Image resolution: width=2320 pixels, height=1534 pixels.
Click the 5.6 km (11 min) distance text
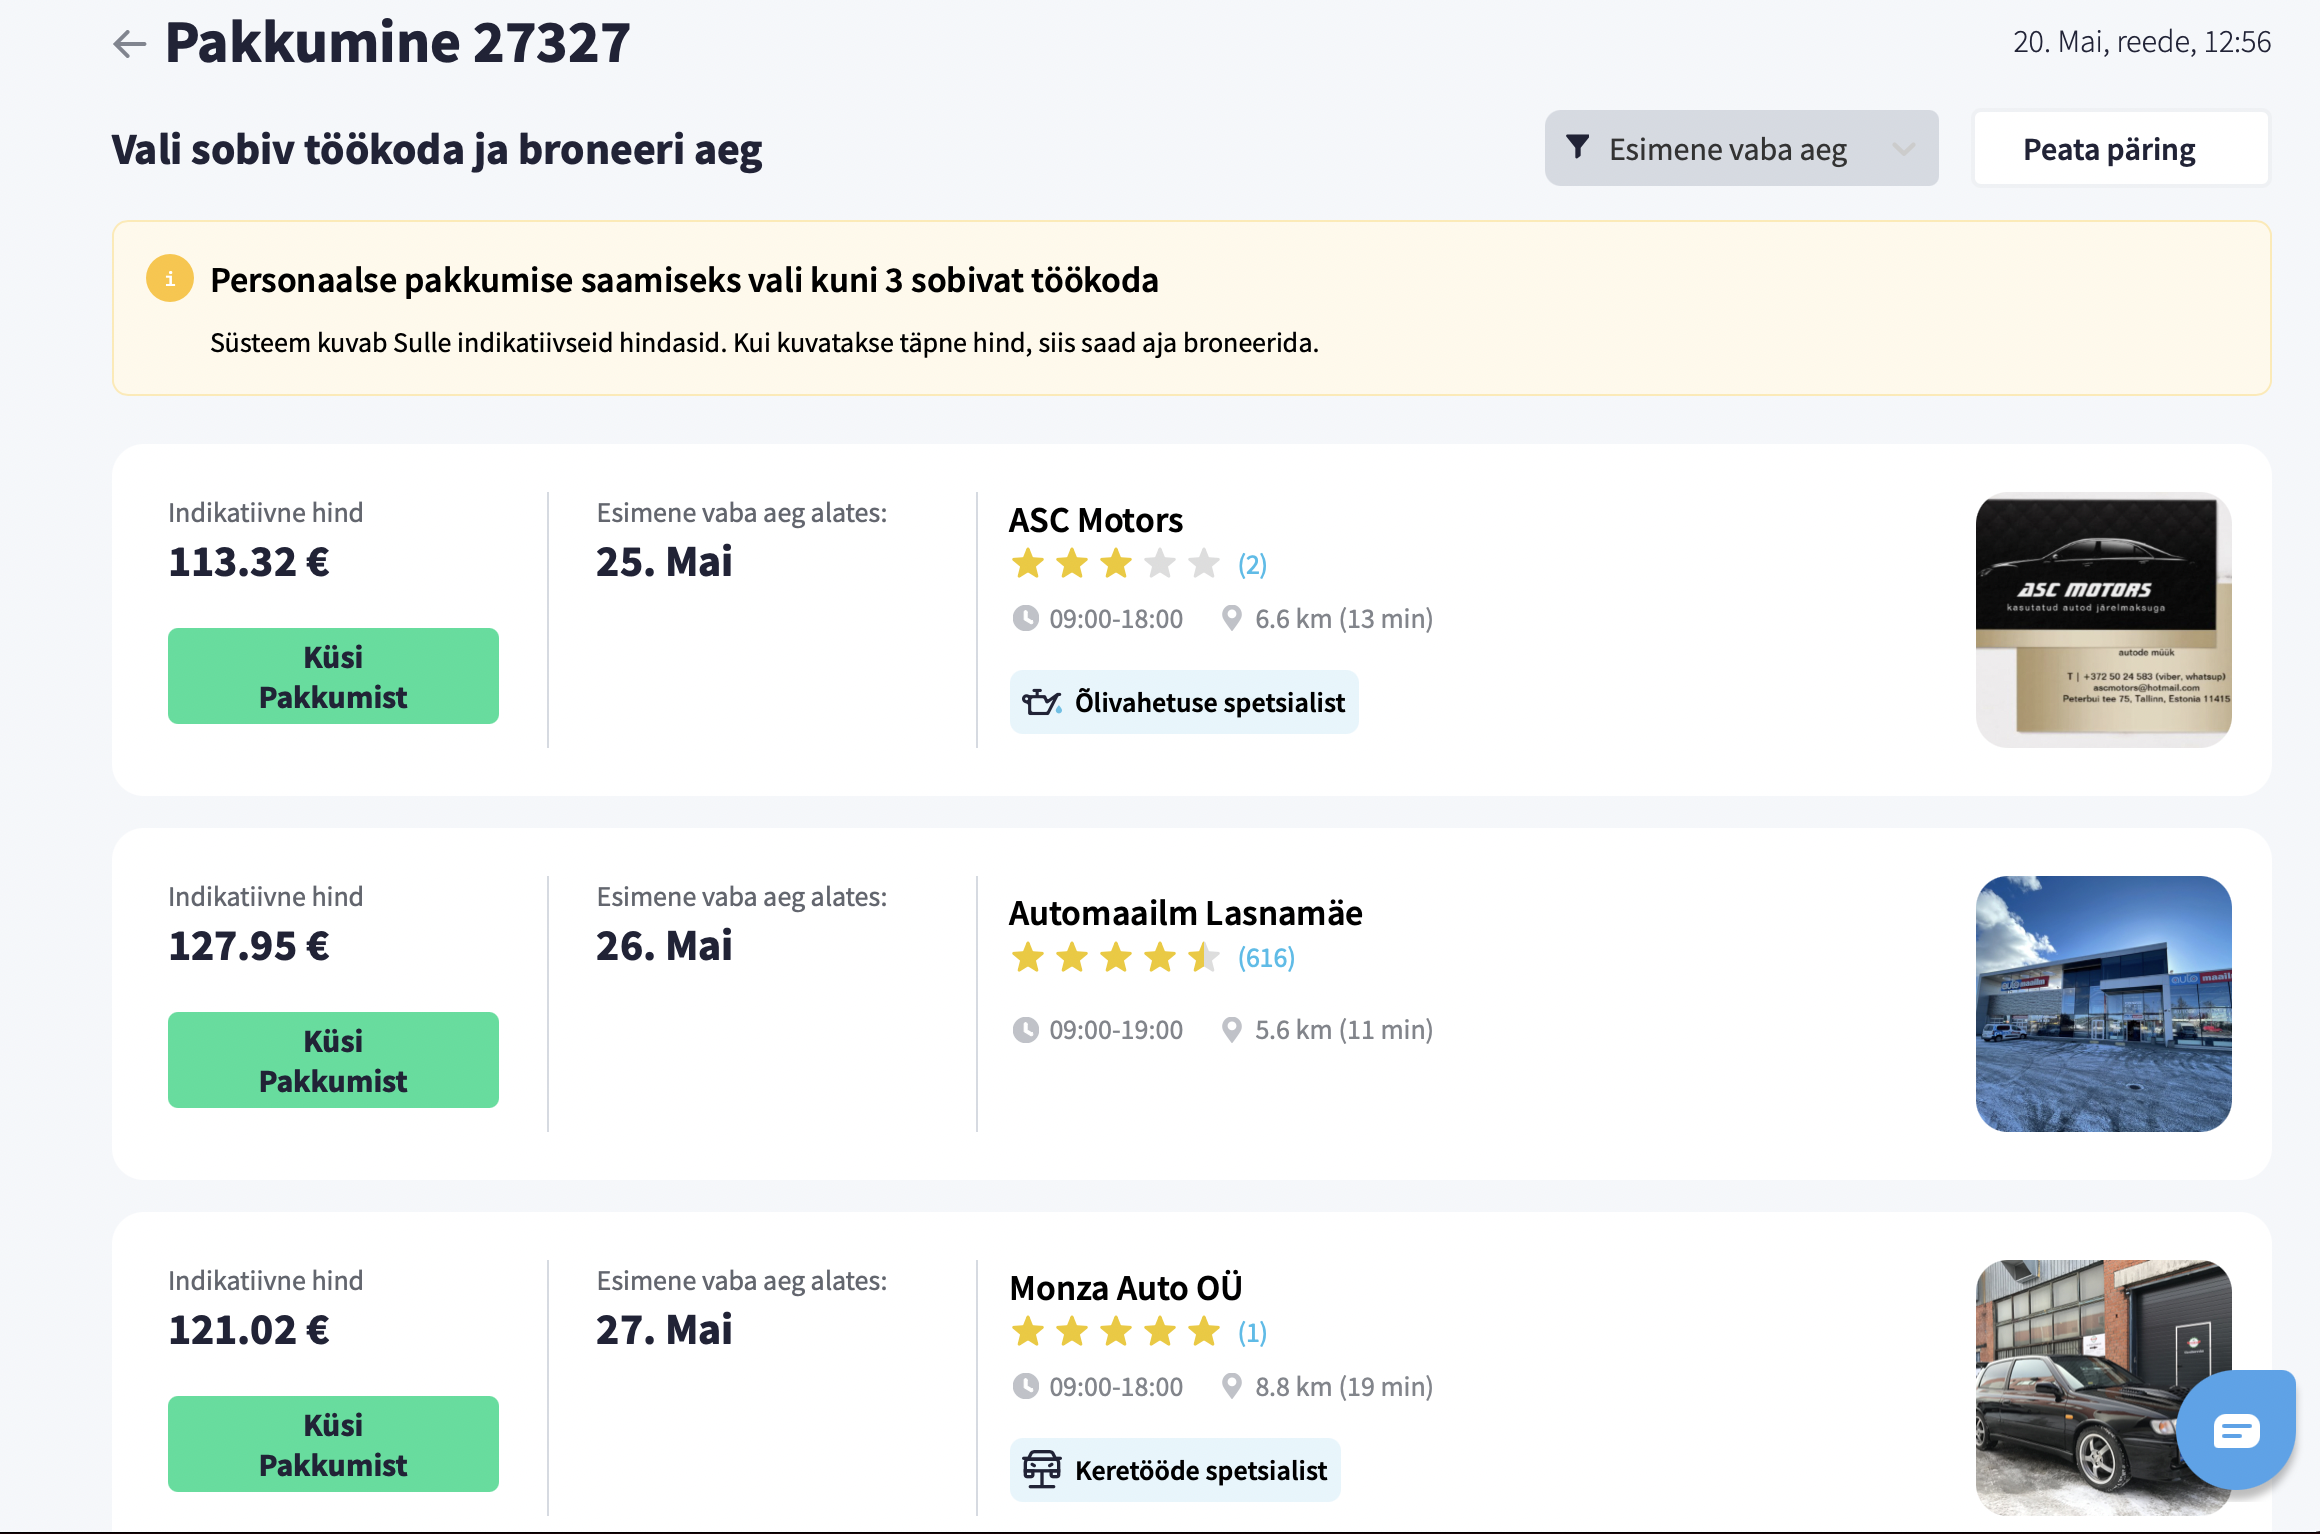[x=1344, y=1030]
